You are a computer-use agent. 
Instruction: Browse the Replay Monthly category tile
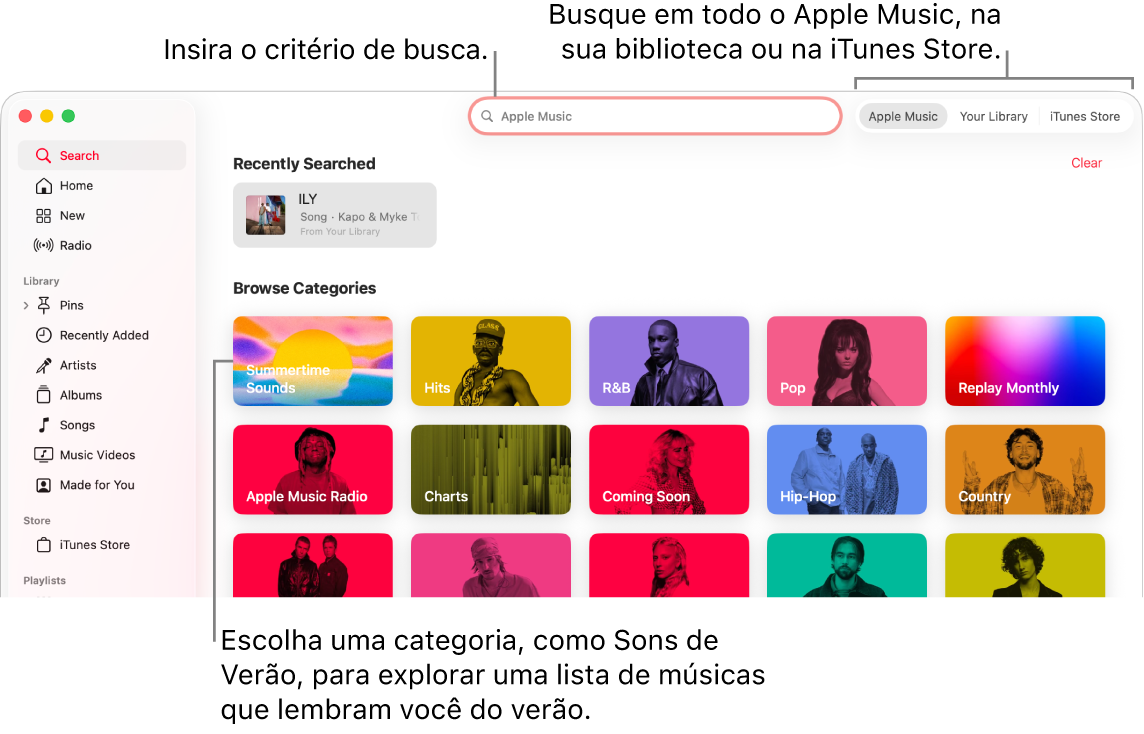point(1024,361)
